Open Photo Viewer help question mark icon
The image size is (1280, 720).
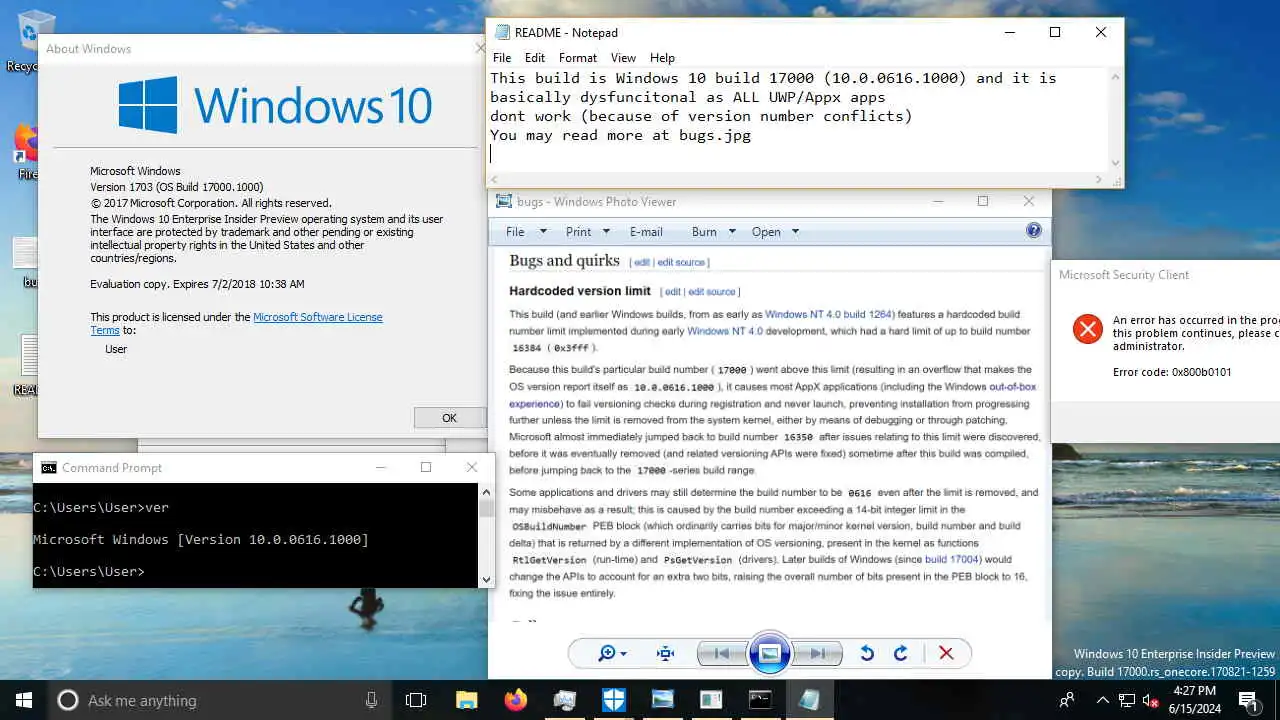pyautogui.click(x=1034, y=231)
